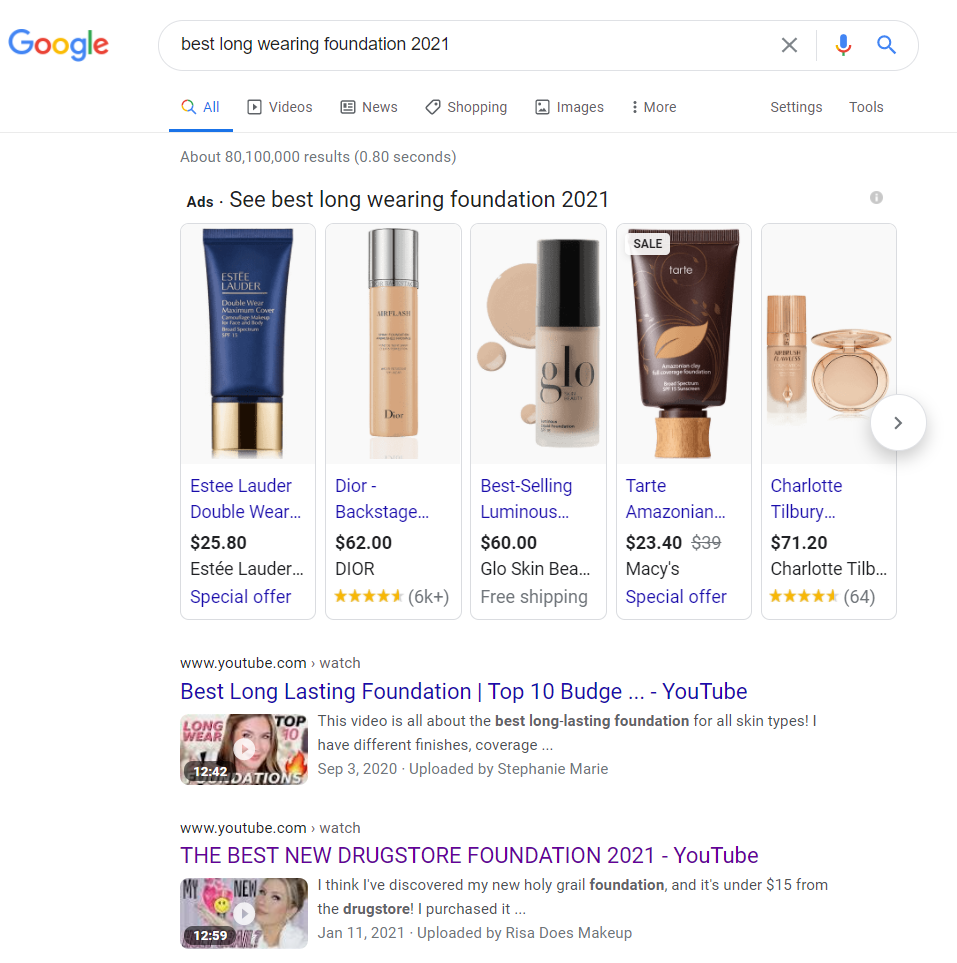The width and height of the screenshot is (957, 963).
Task: Switch to the Shopping tab
Action: coord(466,107)
